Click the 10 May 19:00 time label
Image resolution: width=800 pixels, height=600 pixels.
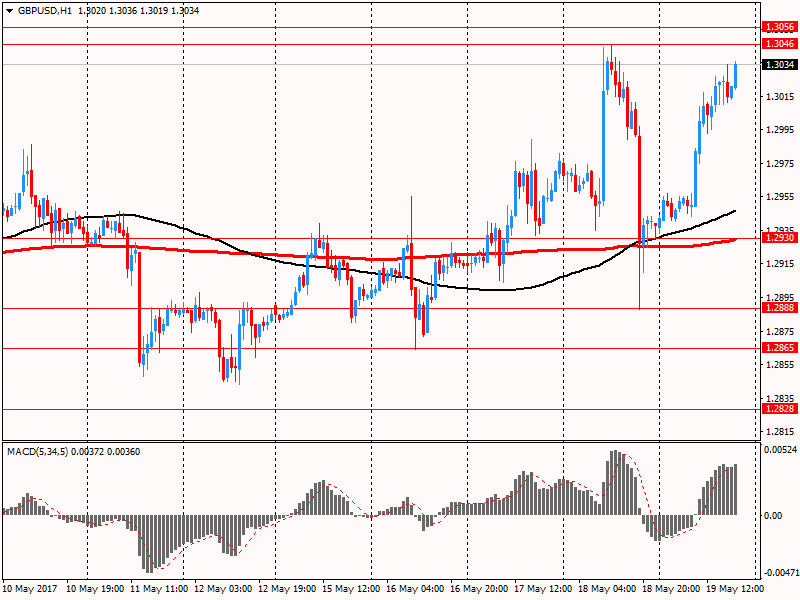[x=95, y=589]
